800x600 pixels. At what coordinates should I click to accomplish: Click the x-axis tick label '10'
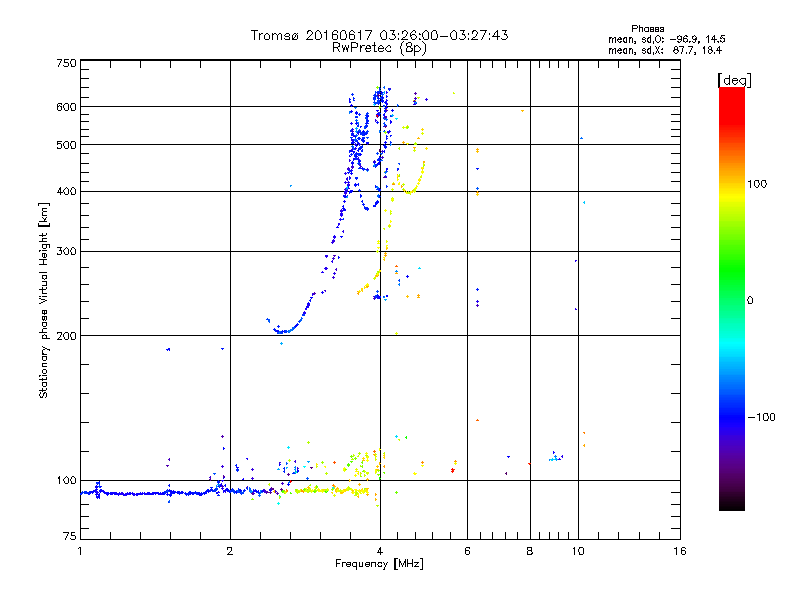click(578, 551)
